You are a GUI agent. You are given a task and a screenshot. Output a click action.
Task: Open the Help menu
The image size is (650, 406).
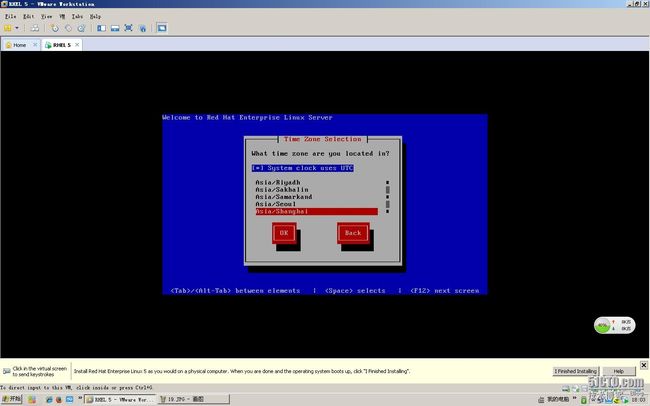[95, 17]
